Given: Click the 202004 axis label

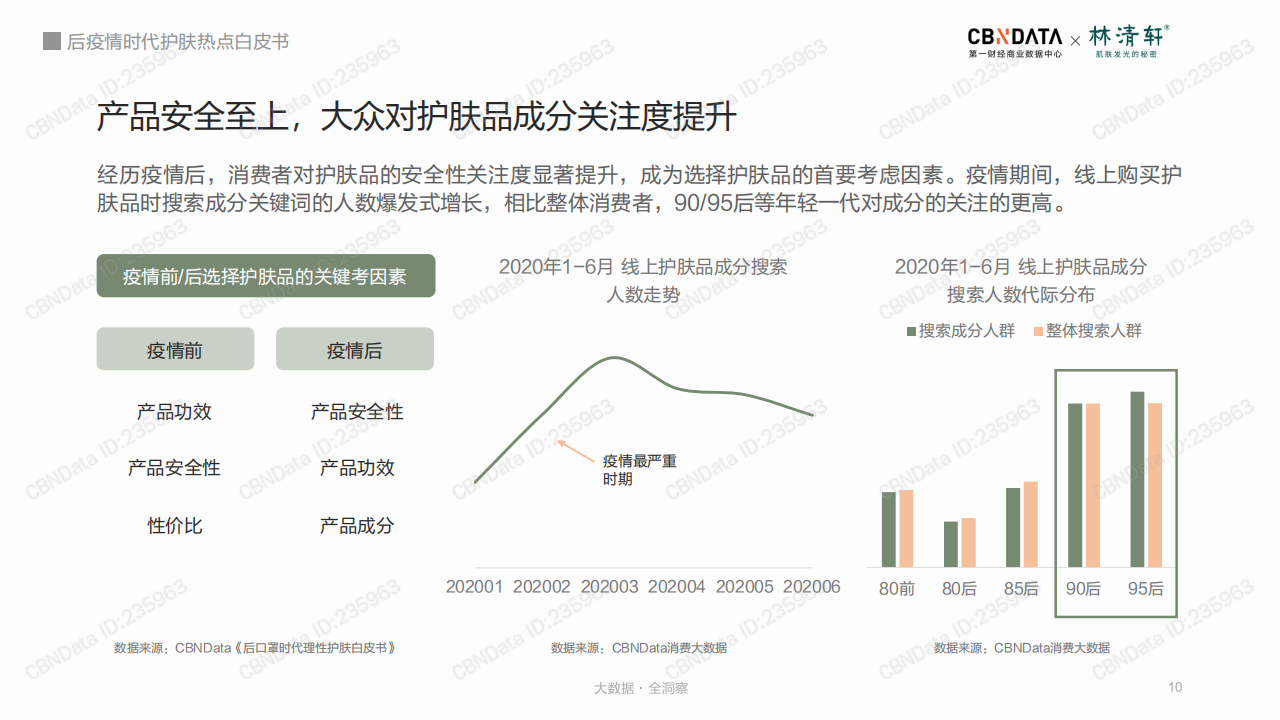Looking at the screenshot, I should pos(677,587).
